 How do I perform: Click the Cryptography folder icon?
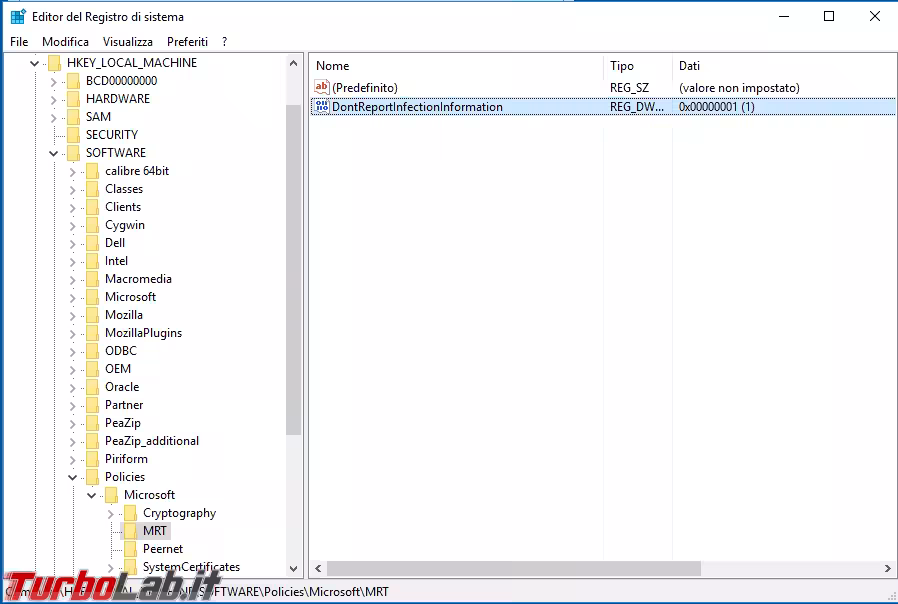coord(130,513)
